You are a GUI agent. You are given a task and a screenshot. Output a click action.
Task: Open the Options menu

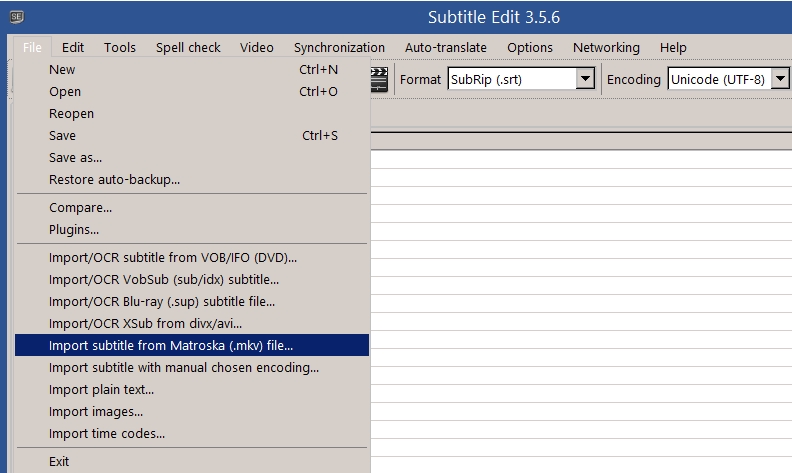tap(530, 47)
